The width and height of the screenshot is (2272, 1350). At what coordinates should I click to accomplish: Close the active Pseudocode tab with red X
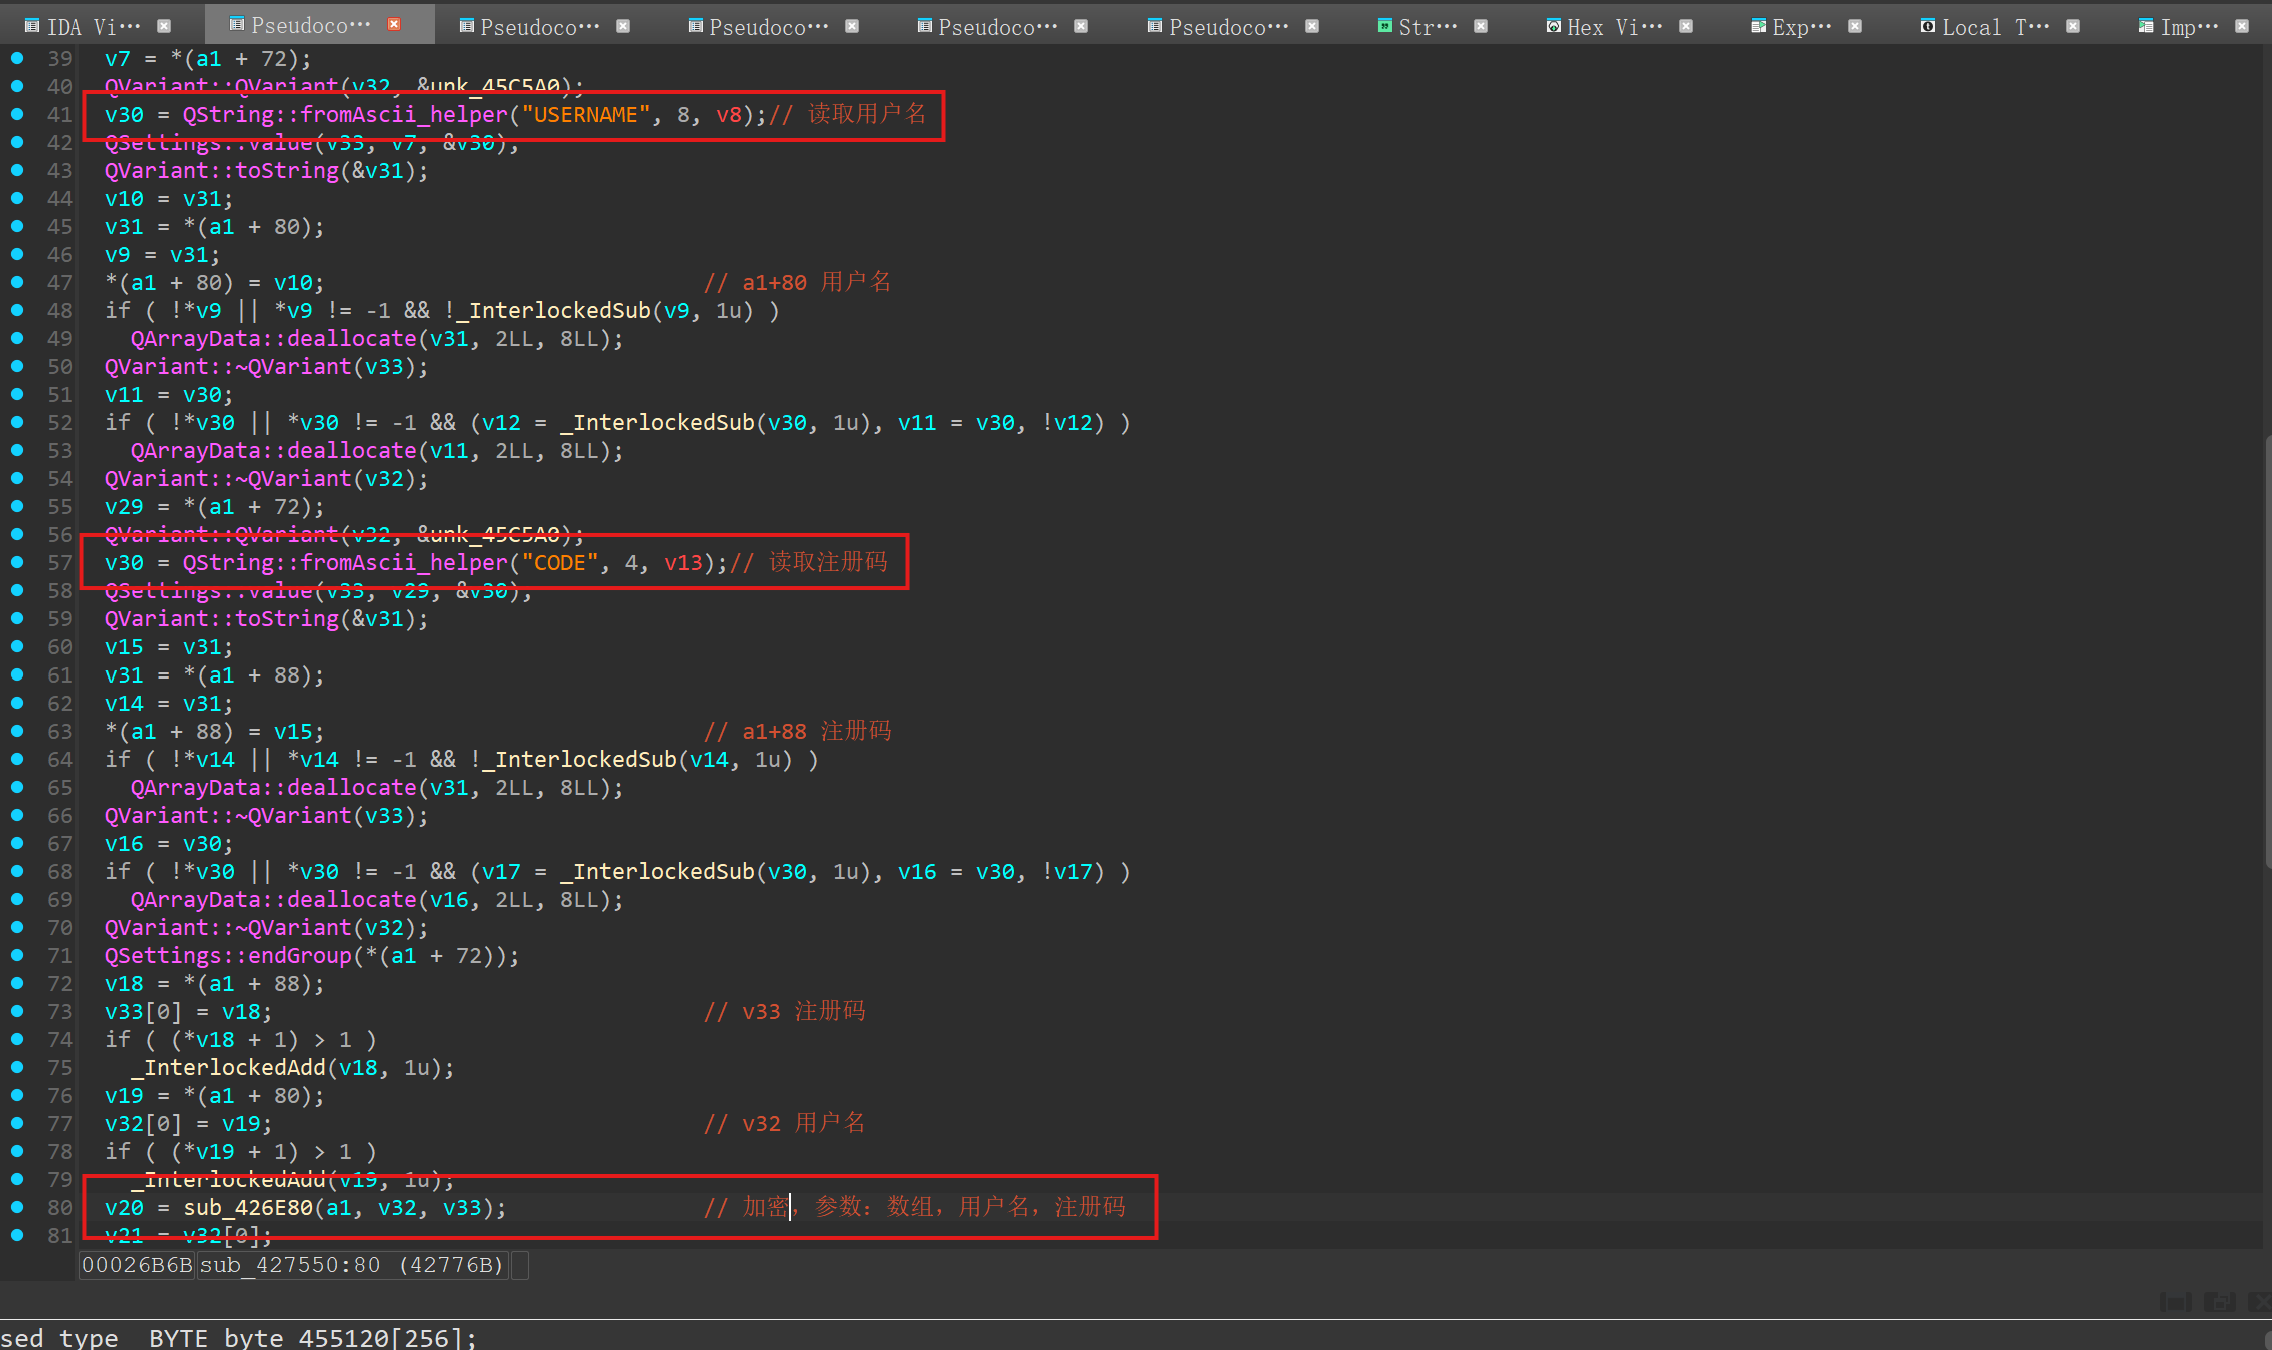click(394, 25)
